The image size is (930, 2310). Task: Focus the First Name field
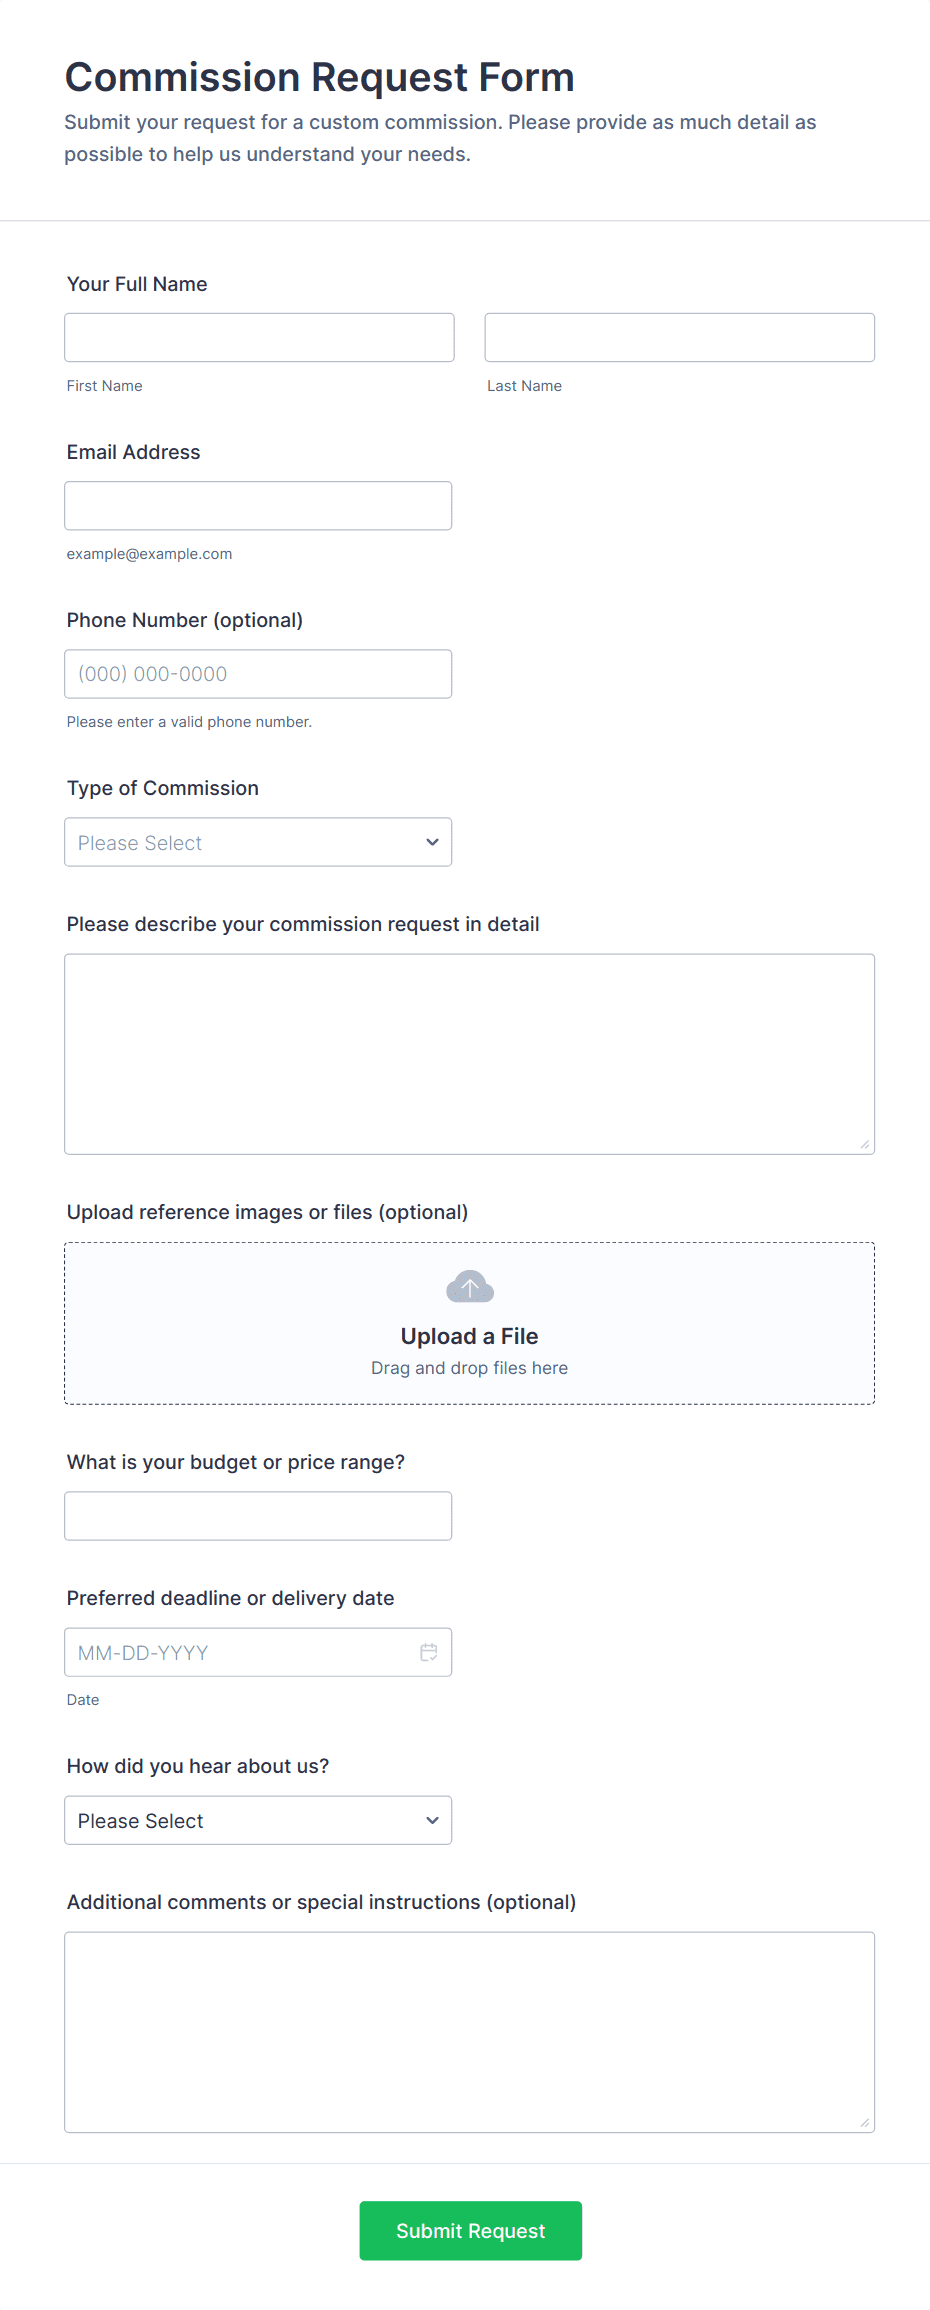(259, 337)
